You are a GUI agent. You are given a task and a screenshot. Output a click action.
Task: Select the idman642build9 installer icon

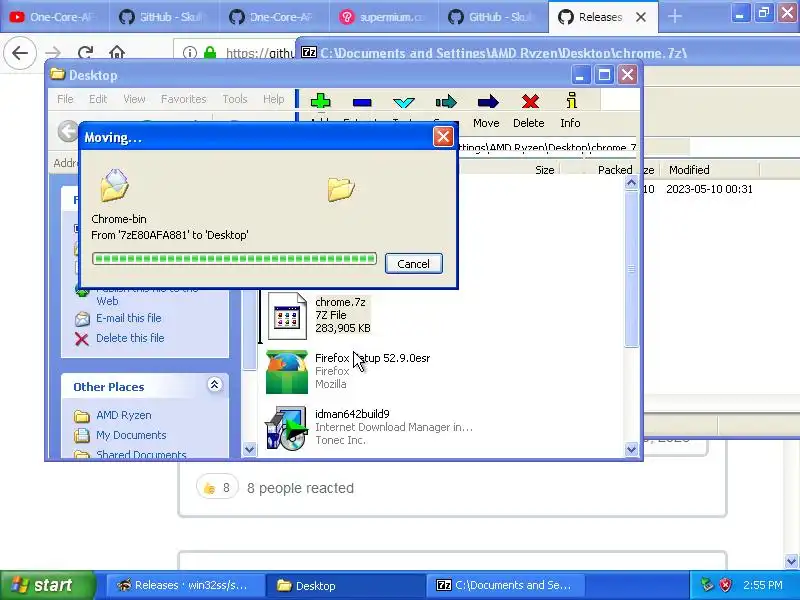tap(286, 428)
